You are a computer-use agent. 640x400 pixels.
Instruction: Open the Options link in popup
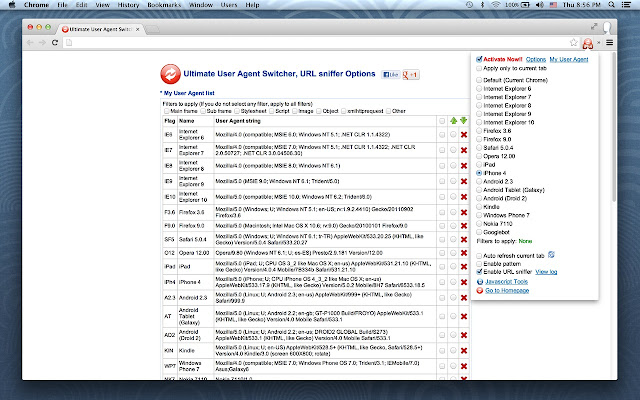536,60
